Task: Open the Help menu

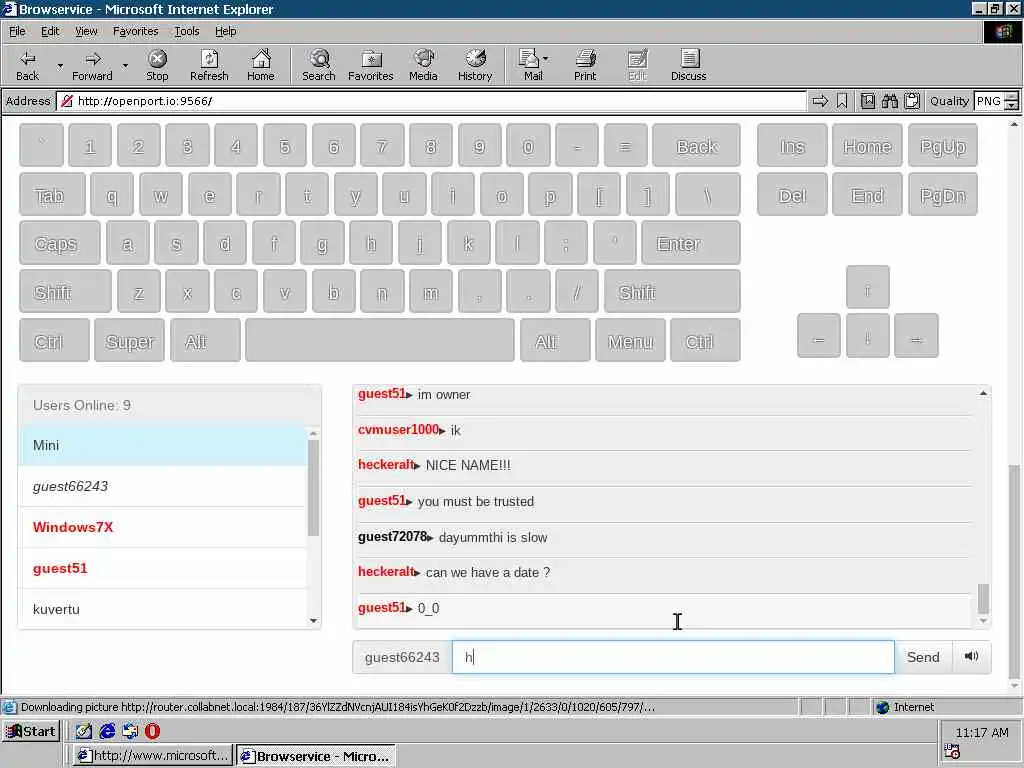Action: tap(225, 31)
